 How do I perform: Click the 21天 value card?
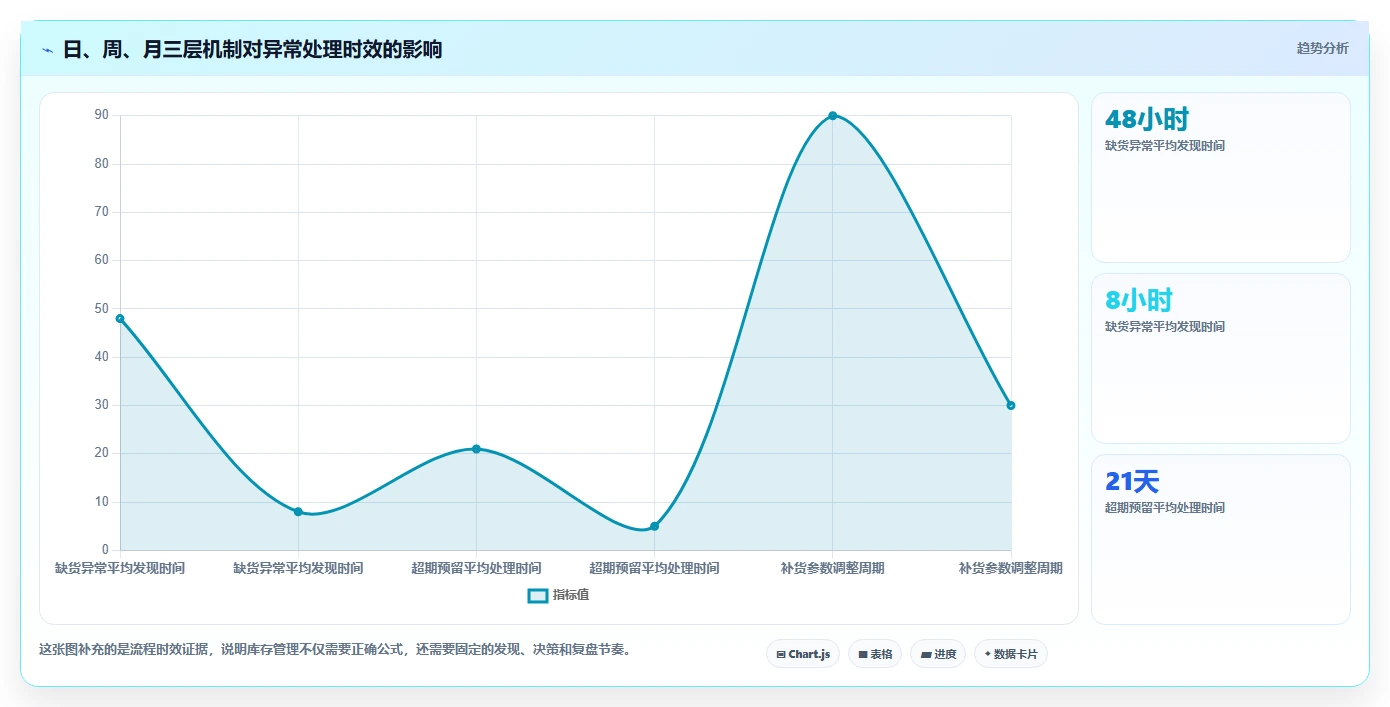1221,539
